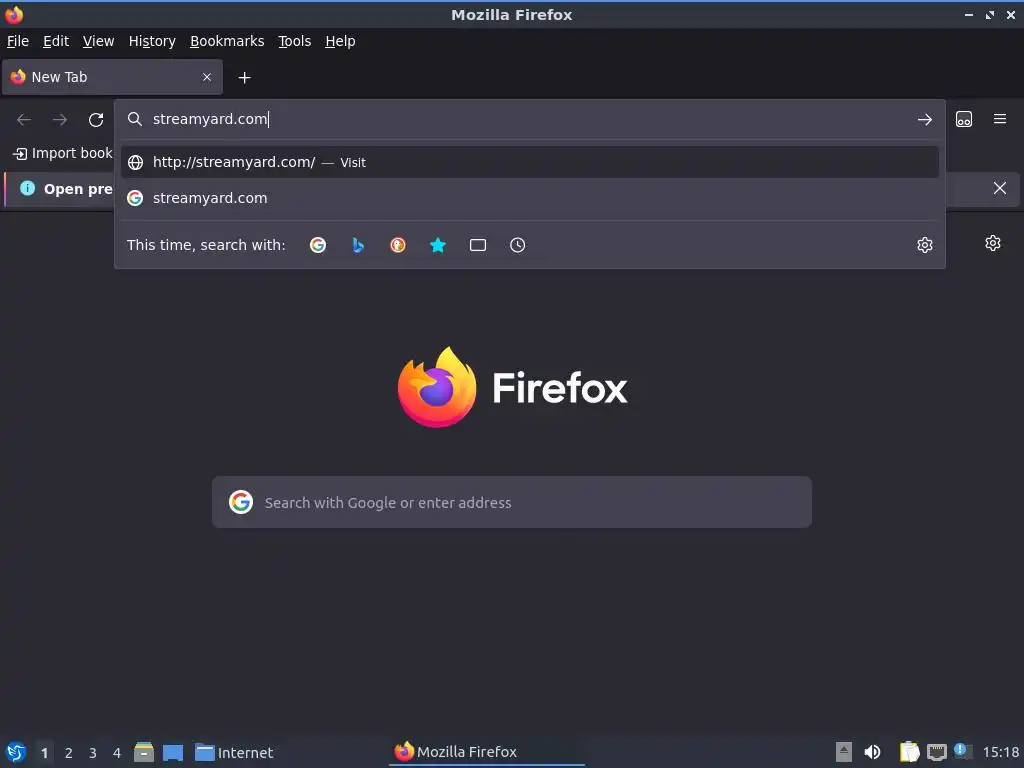Search history via clock icon
This screenshot has width=1024, height=768.
point(518,245)
